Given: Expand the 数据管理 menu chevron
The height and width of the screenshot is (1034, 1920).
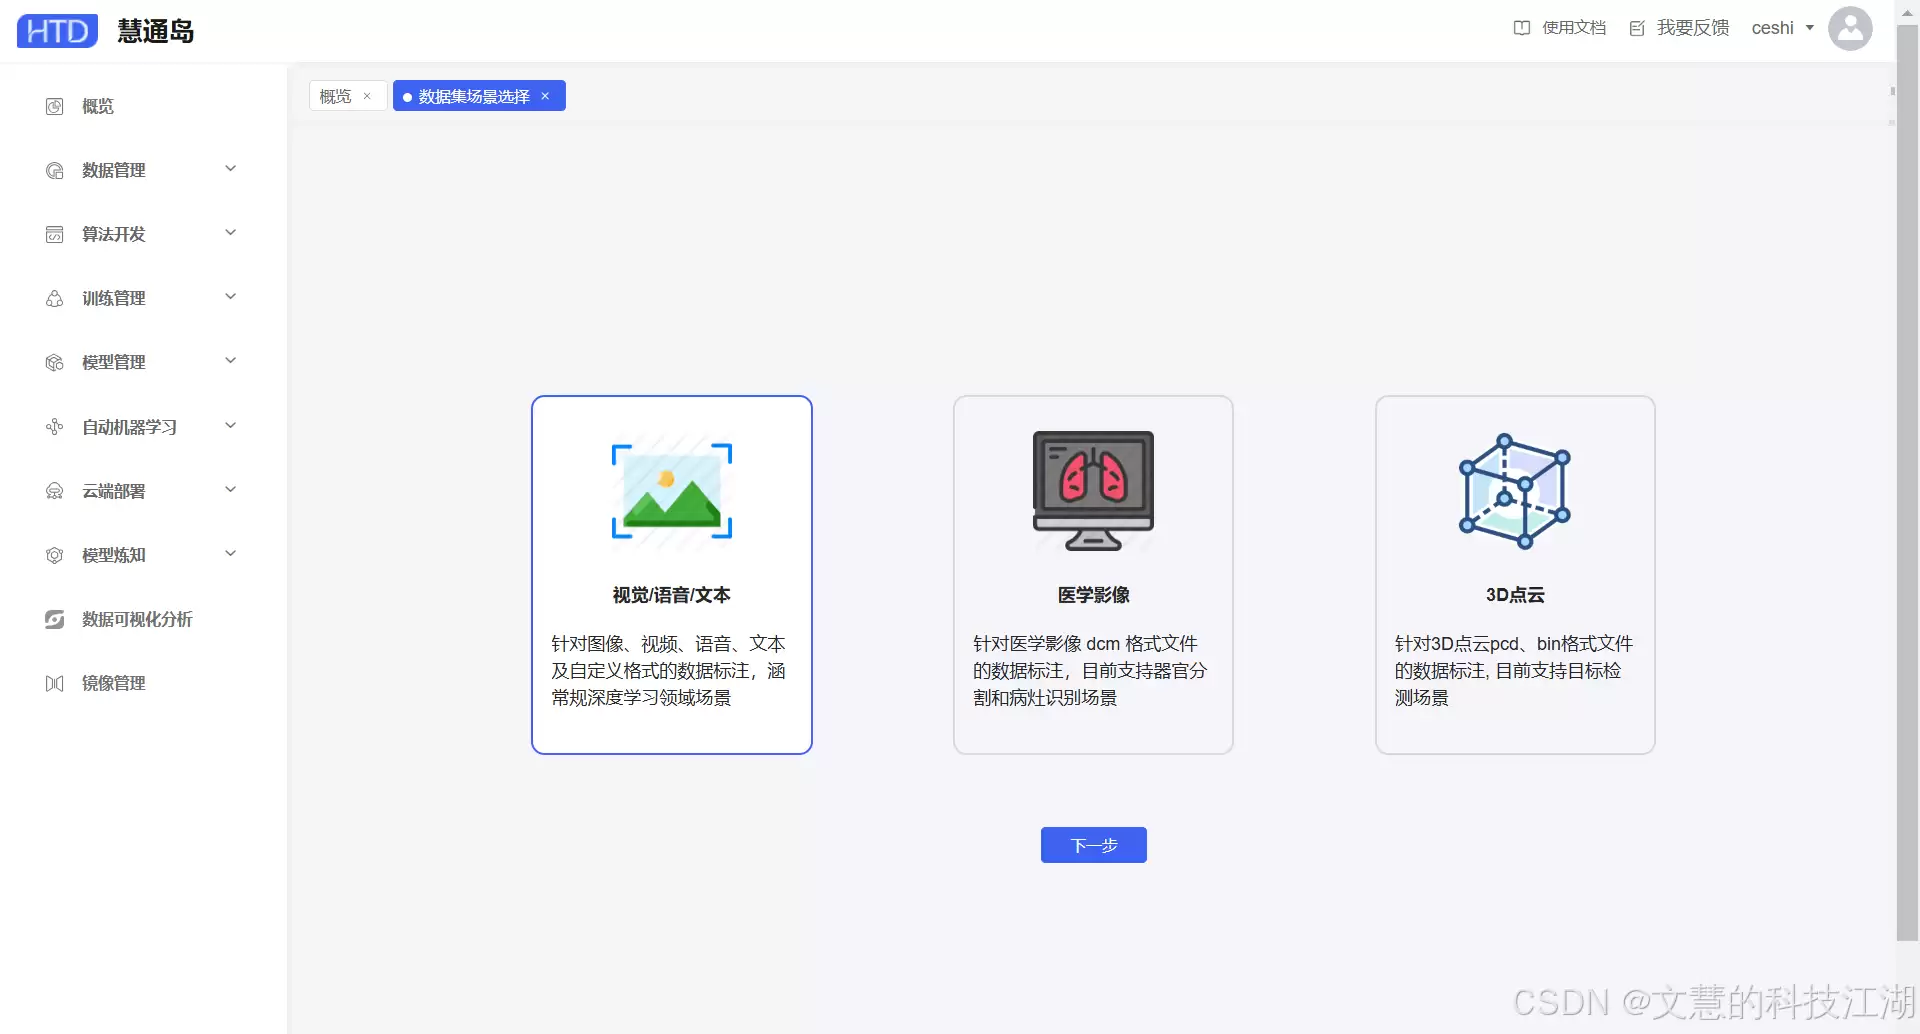Looking at the screenshot, I should (231, 169).
